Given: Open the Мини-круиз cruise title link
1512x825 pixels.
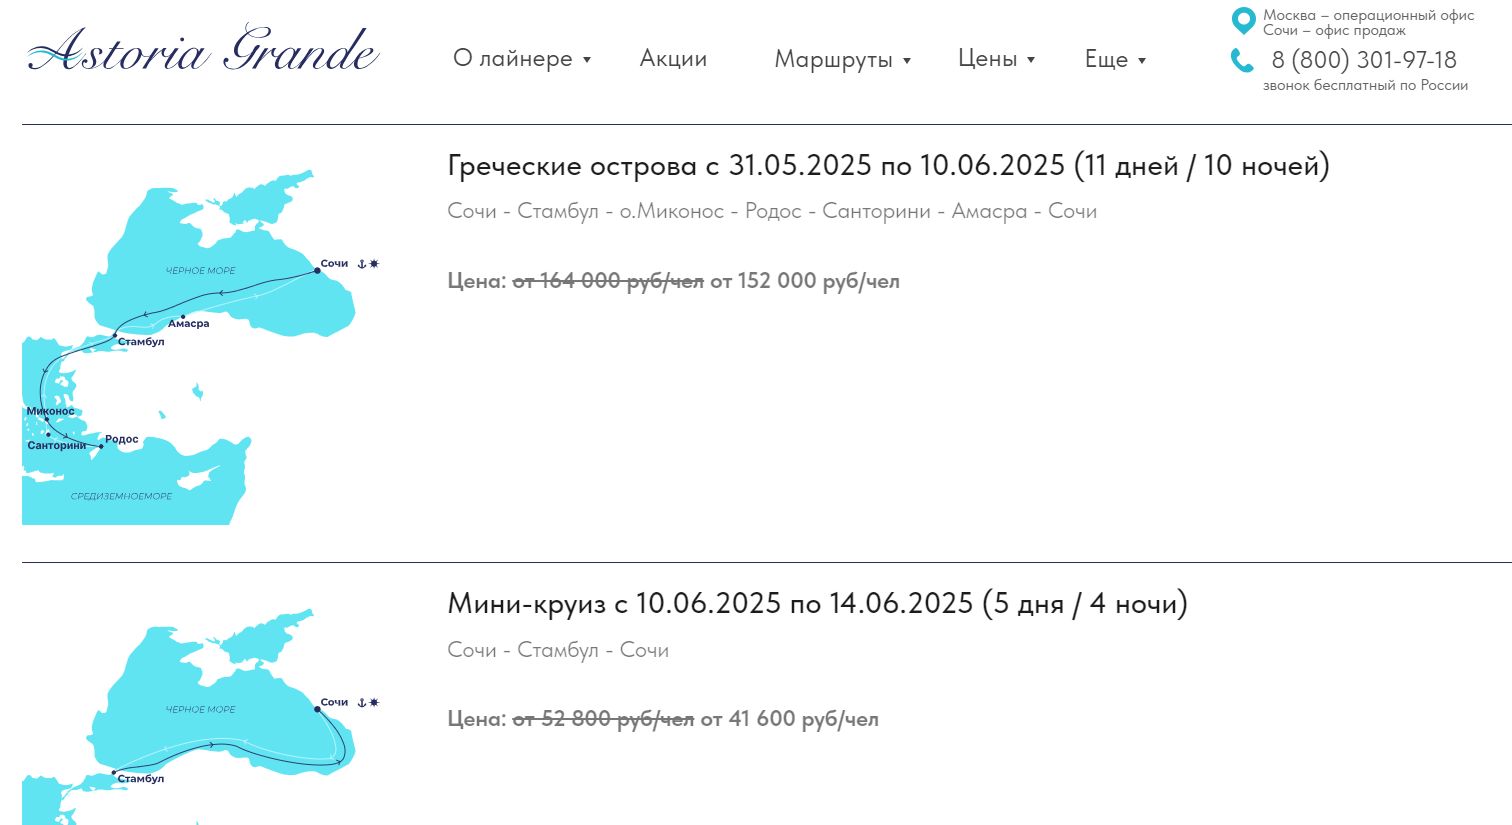Looking at the screenshot, I should pyautogui.click(x=817, y=604).
